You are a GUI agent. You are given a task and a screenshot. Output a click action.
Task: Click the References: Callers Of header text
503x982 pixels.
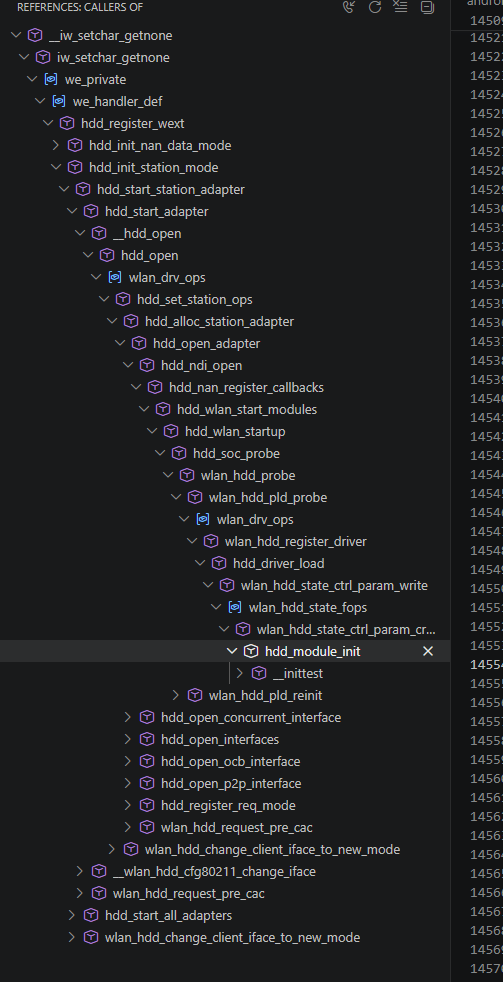coord(80,7)
